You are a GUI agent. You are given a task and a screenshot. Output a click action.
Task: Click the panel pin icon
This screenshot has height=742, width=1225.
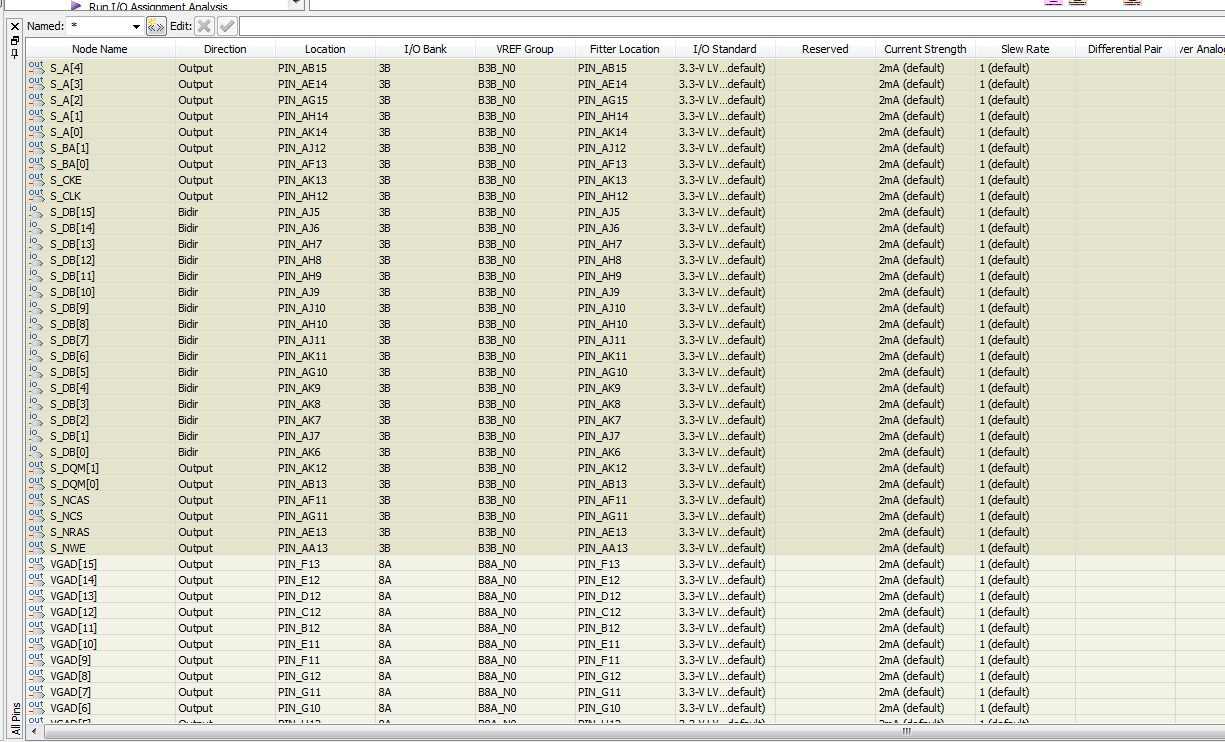click(x=14, y=51)
